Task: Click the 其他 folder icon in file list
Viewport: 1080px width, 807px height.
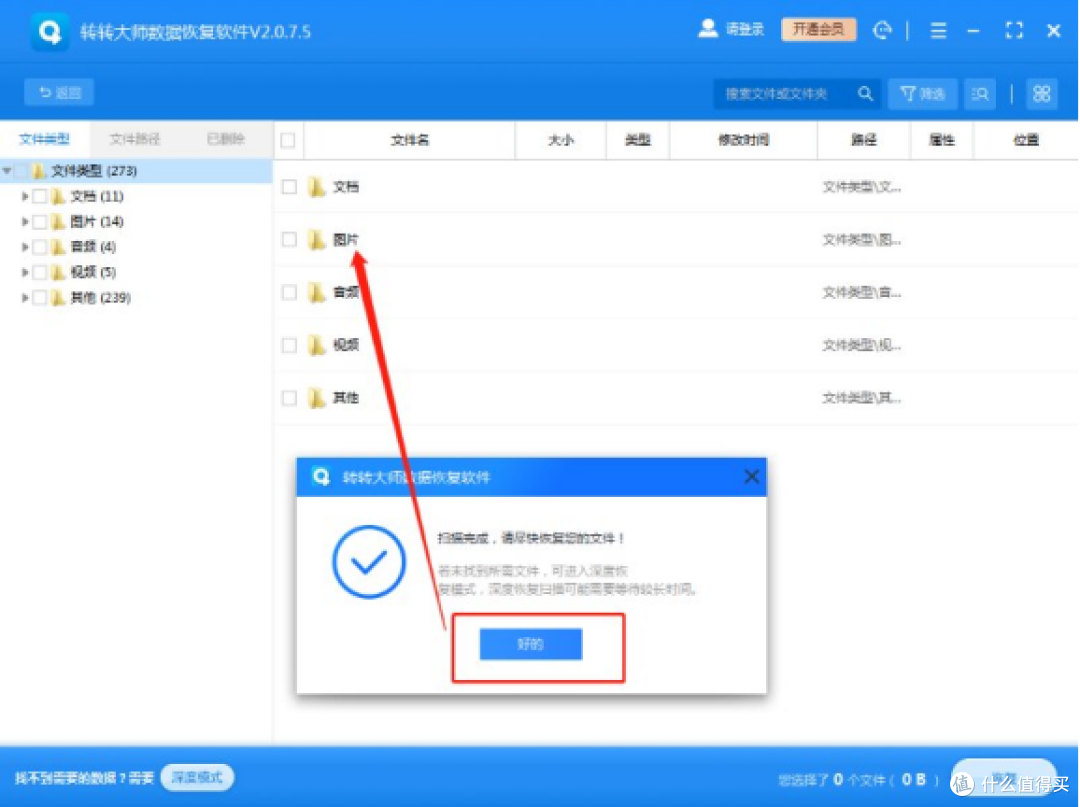Action: pos(316,398)
